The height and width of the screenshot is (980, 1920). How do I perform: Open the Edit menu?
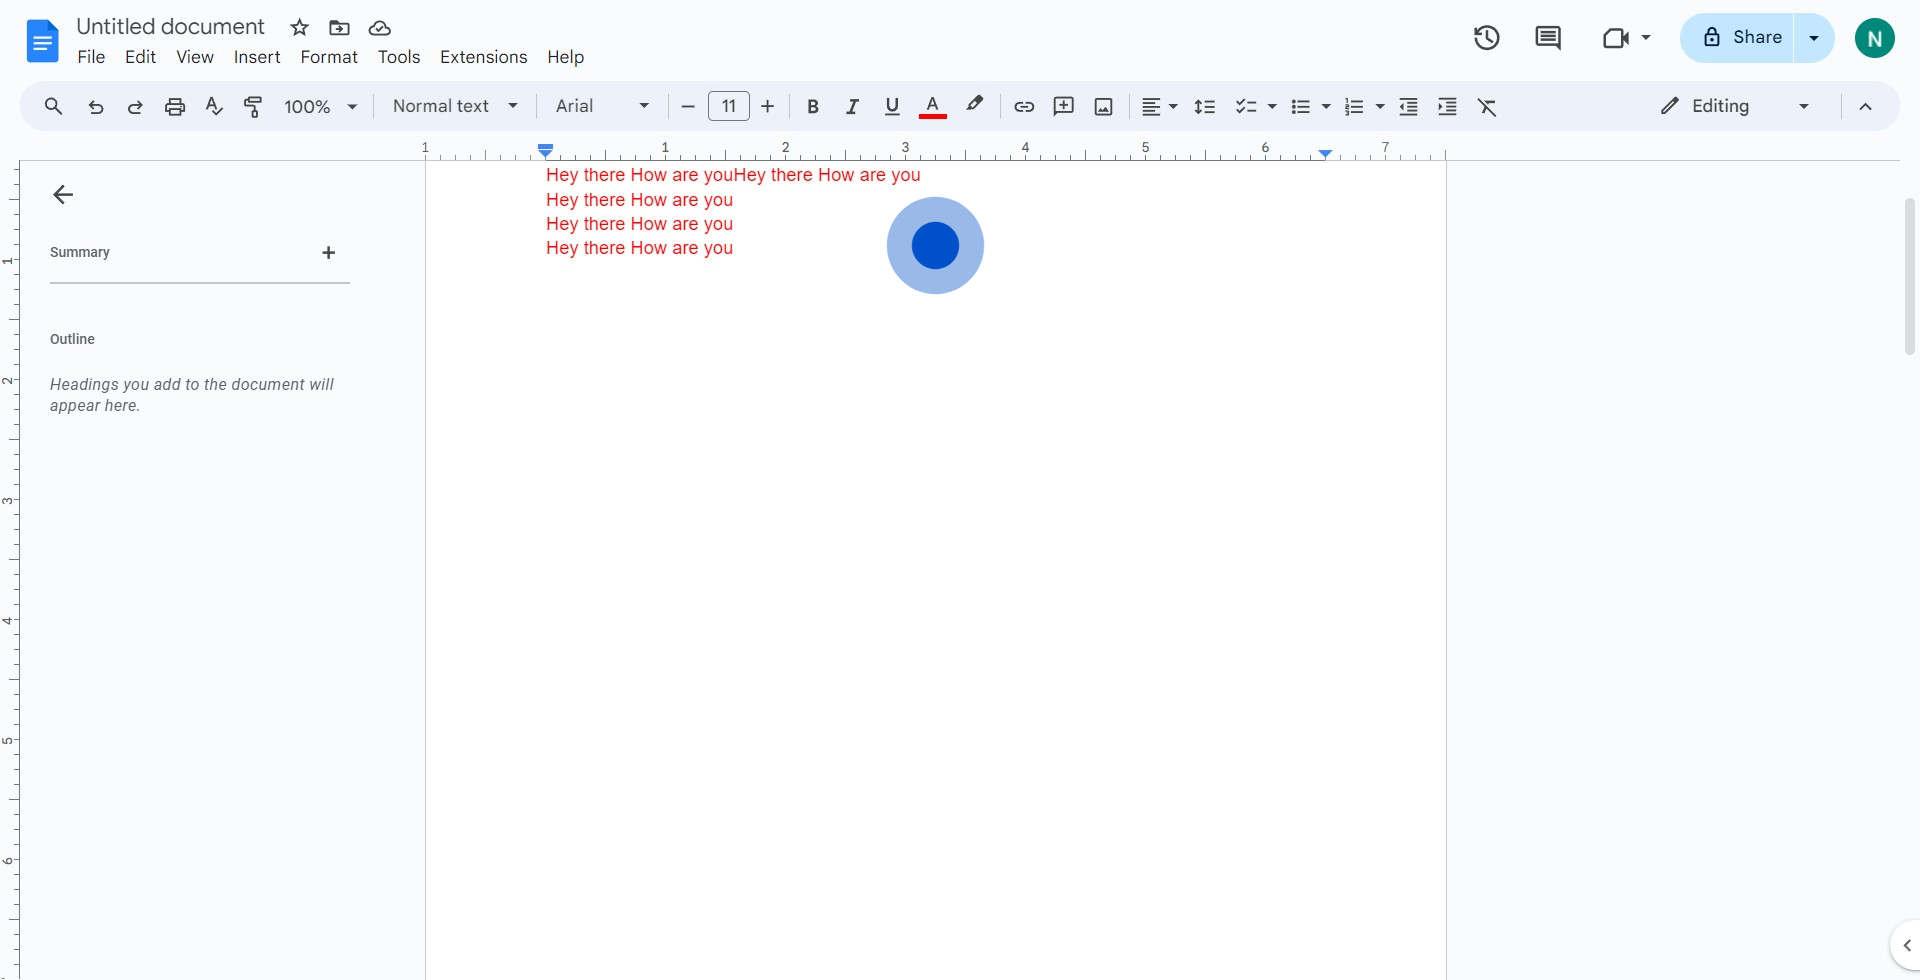coord(140,57)
